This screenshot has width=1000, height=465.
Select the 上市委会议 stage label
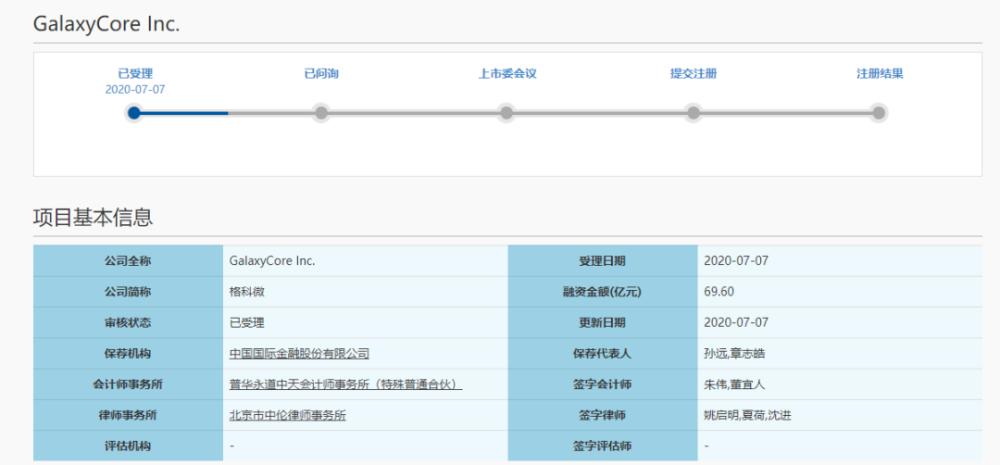pos(507,74)
